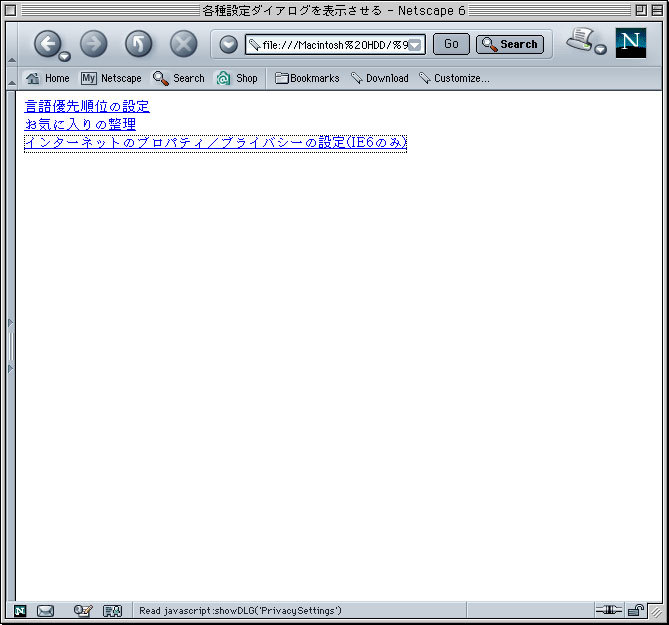The image size is (669, 625).
Task: Open Composer from the status bar icon
Action: pyautogui.click(x=83, y=611)
